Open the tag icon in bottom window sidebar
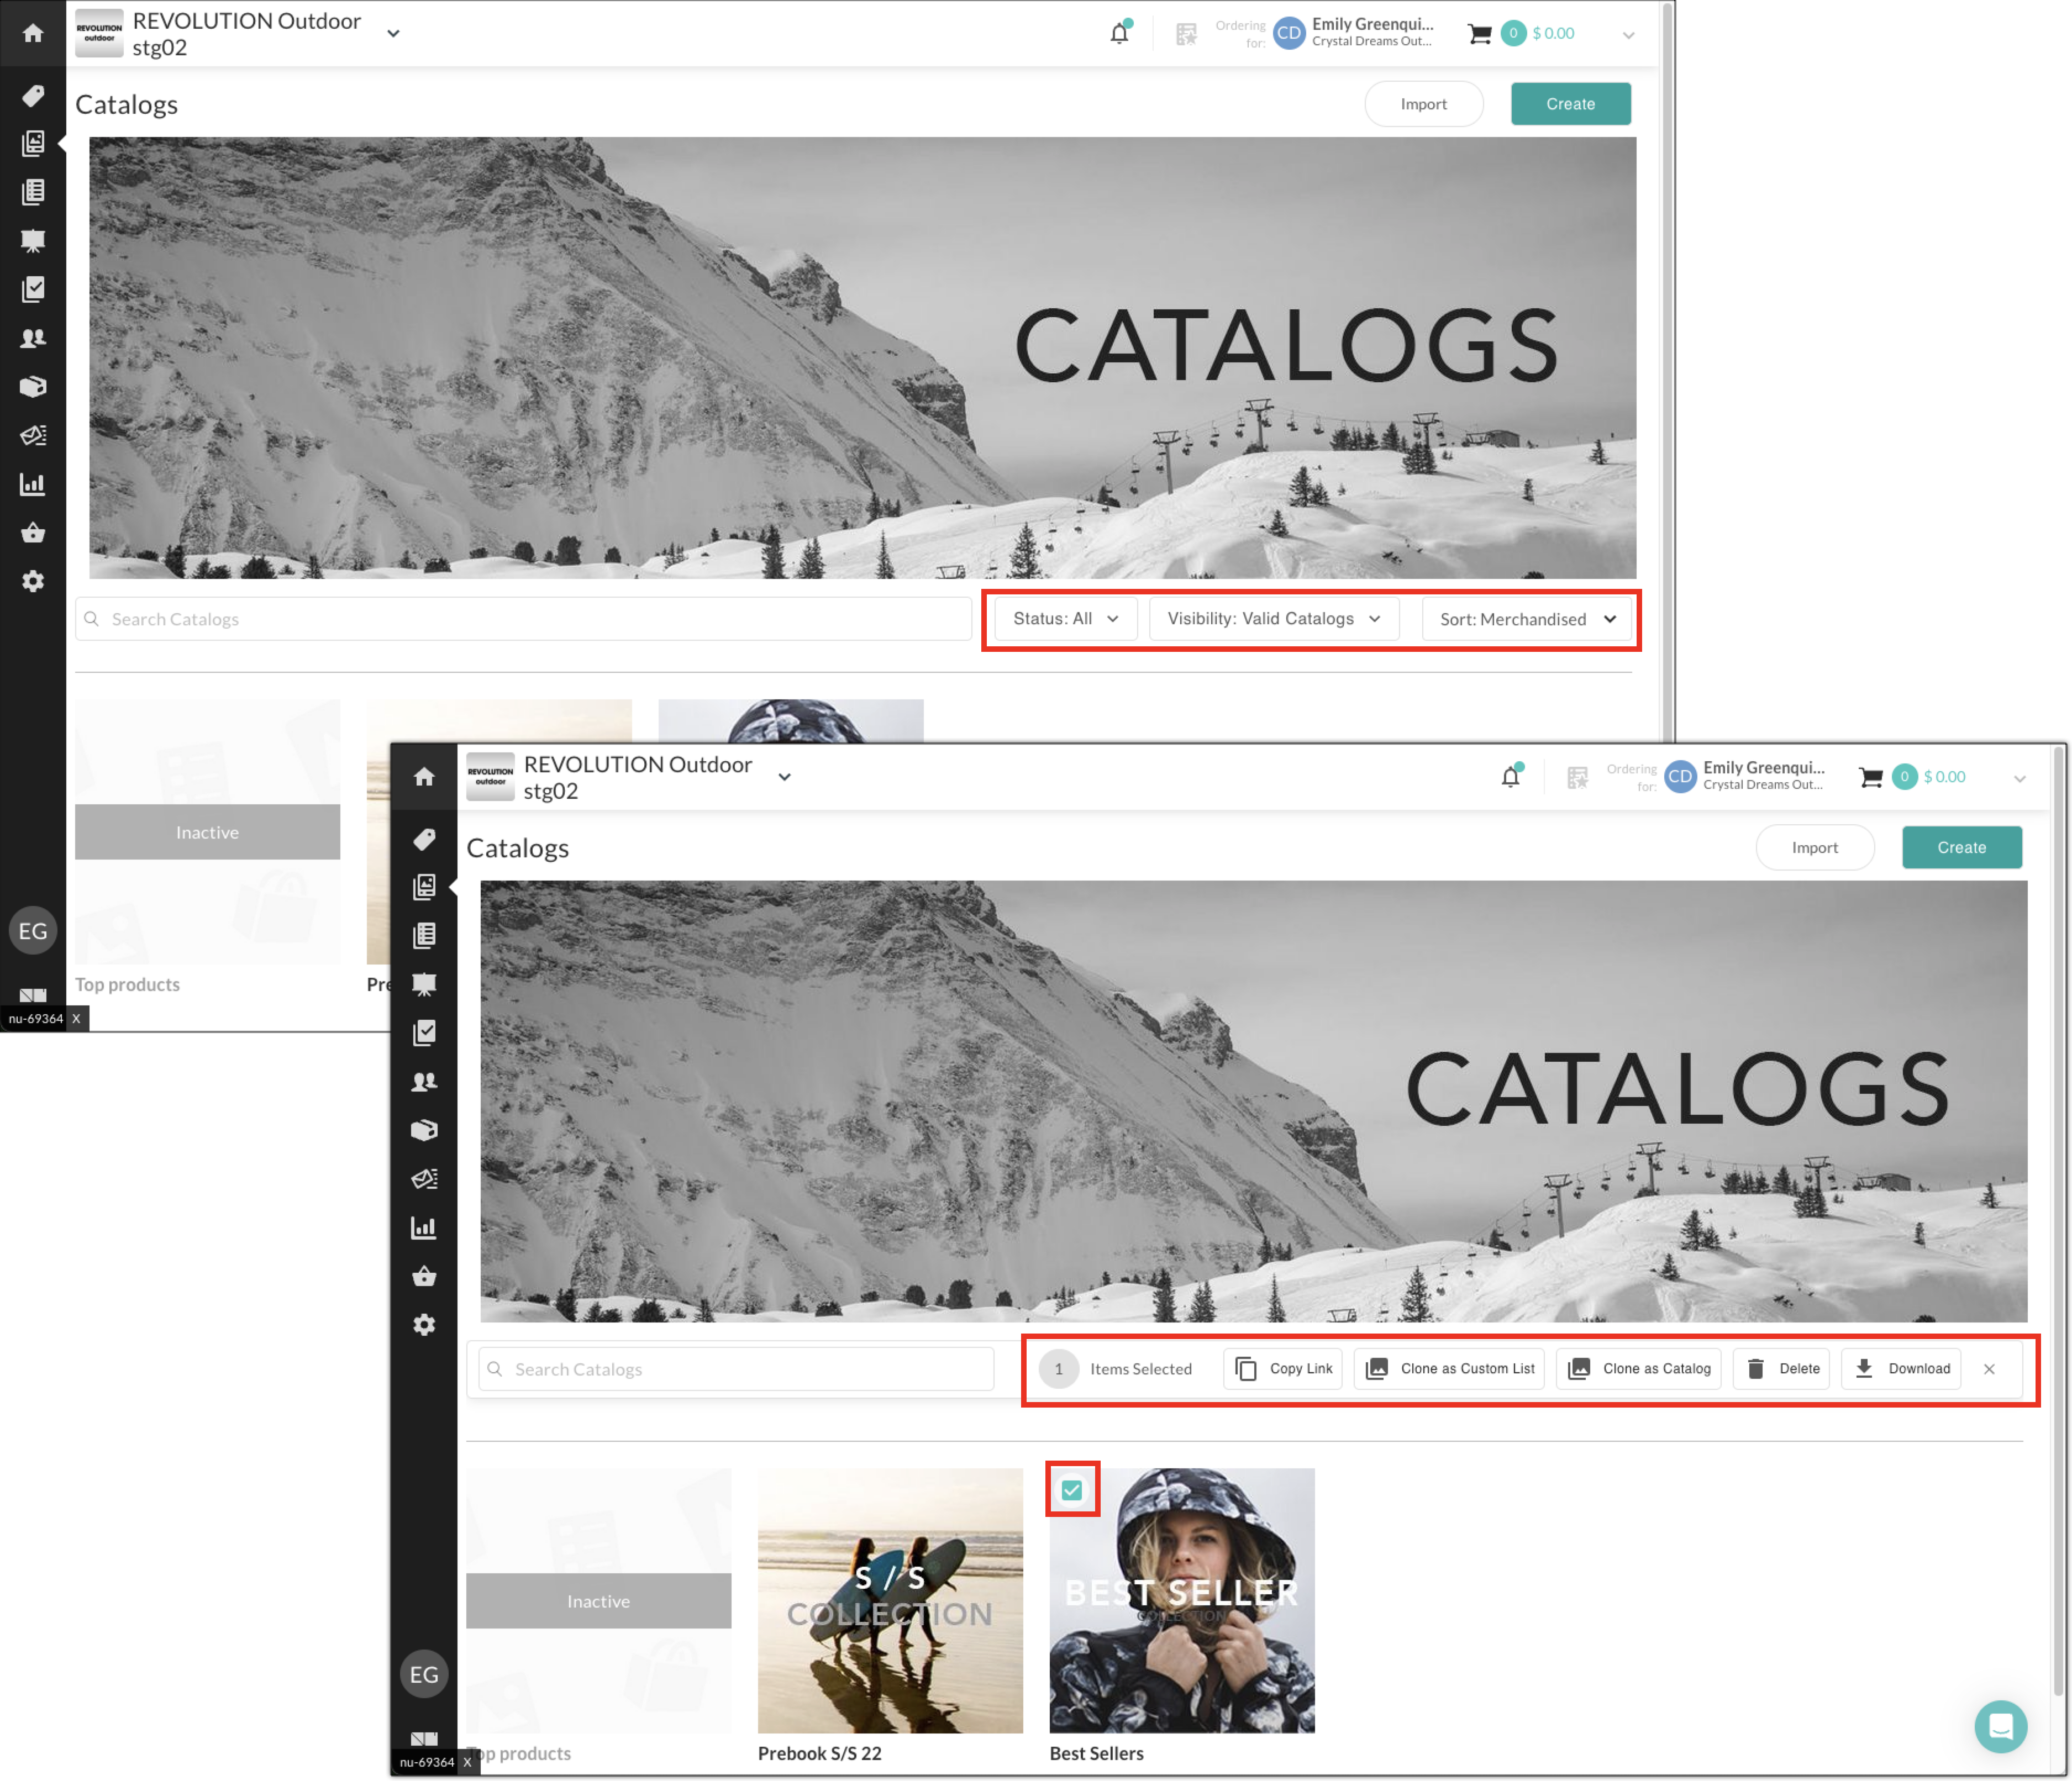Image resolution: width=2072 pixels, height=1781 pixels. pos(424,839)
